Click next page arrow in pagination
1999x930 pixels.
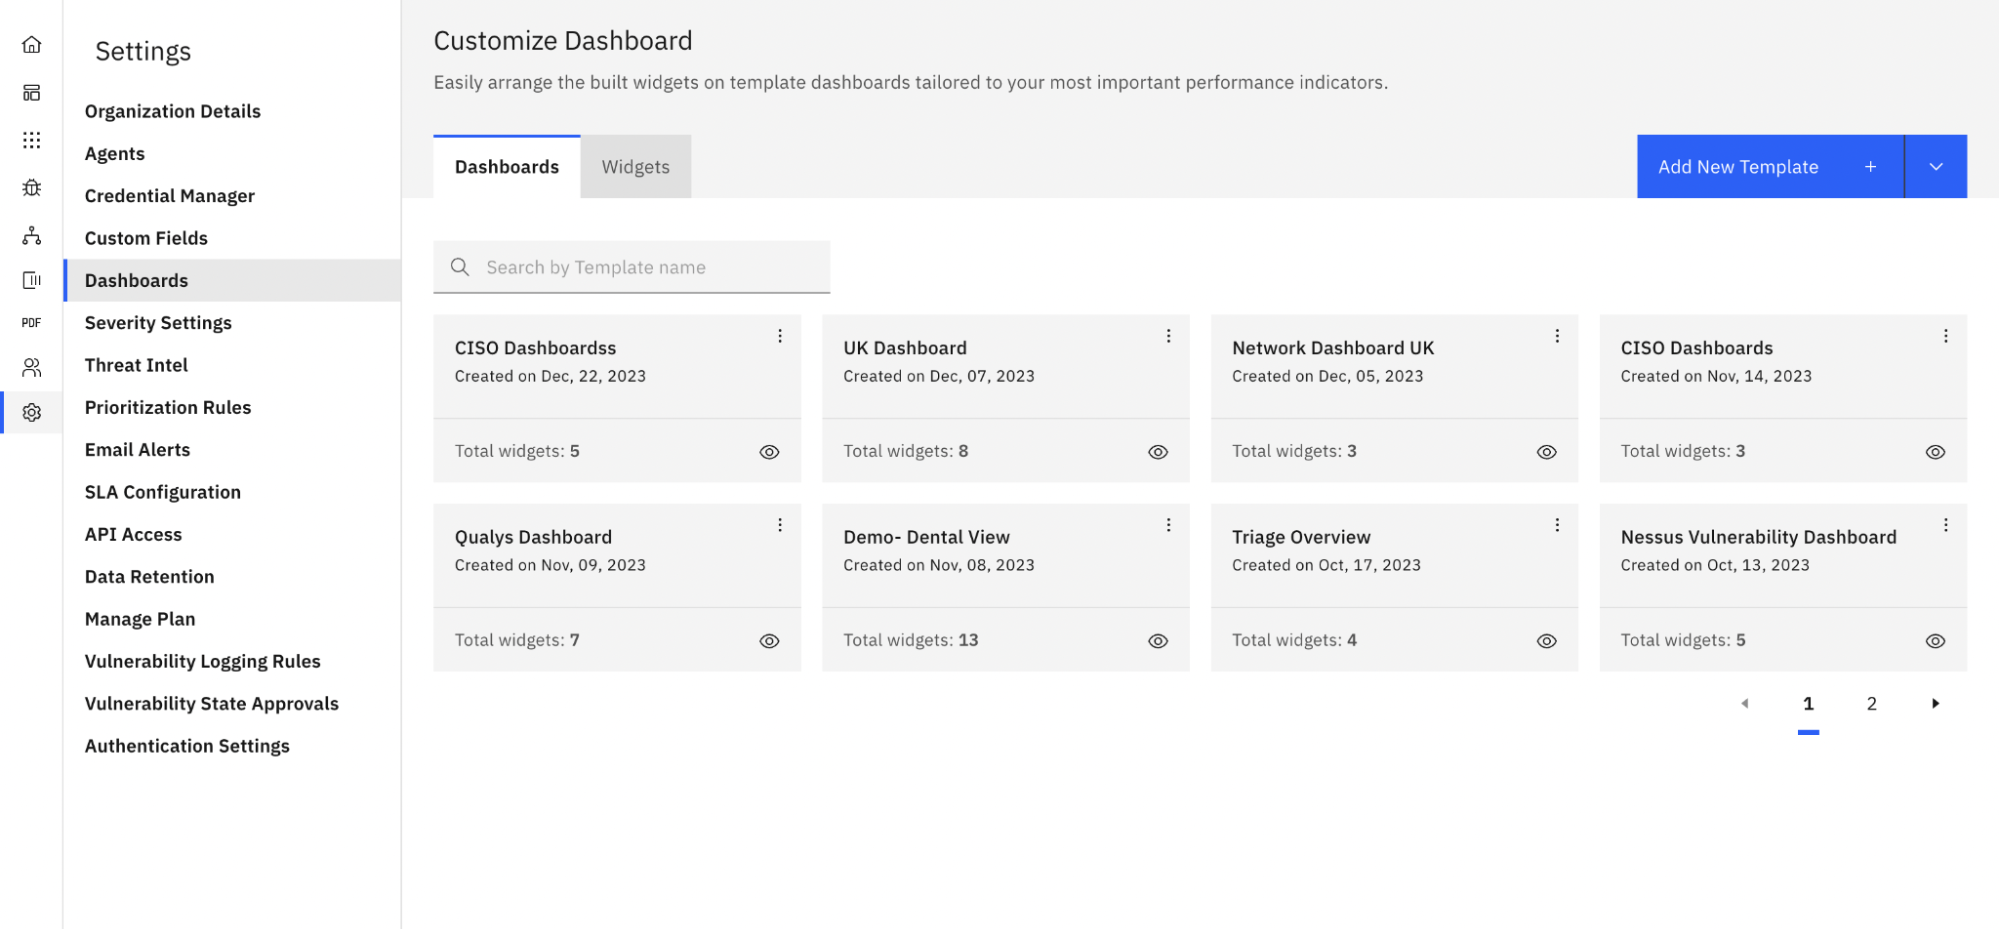1935,704
